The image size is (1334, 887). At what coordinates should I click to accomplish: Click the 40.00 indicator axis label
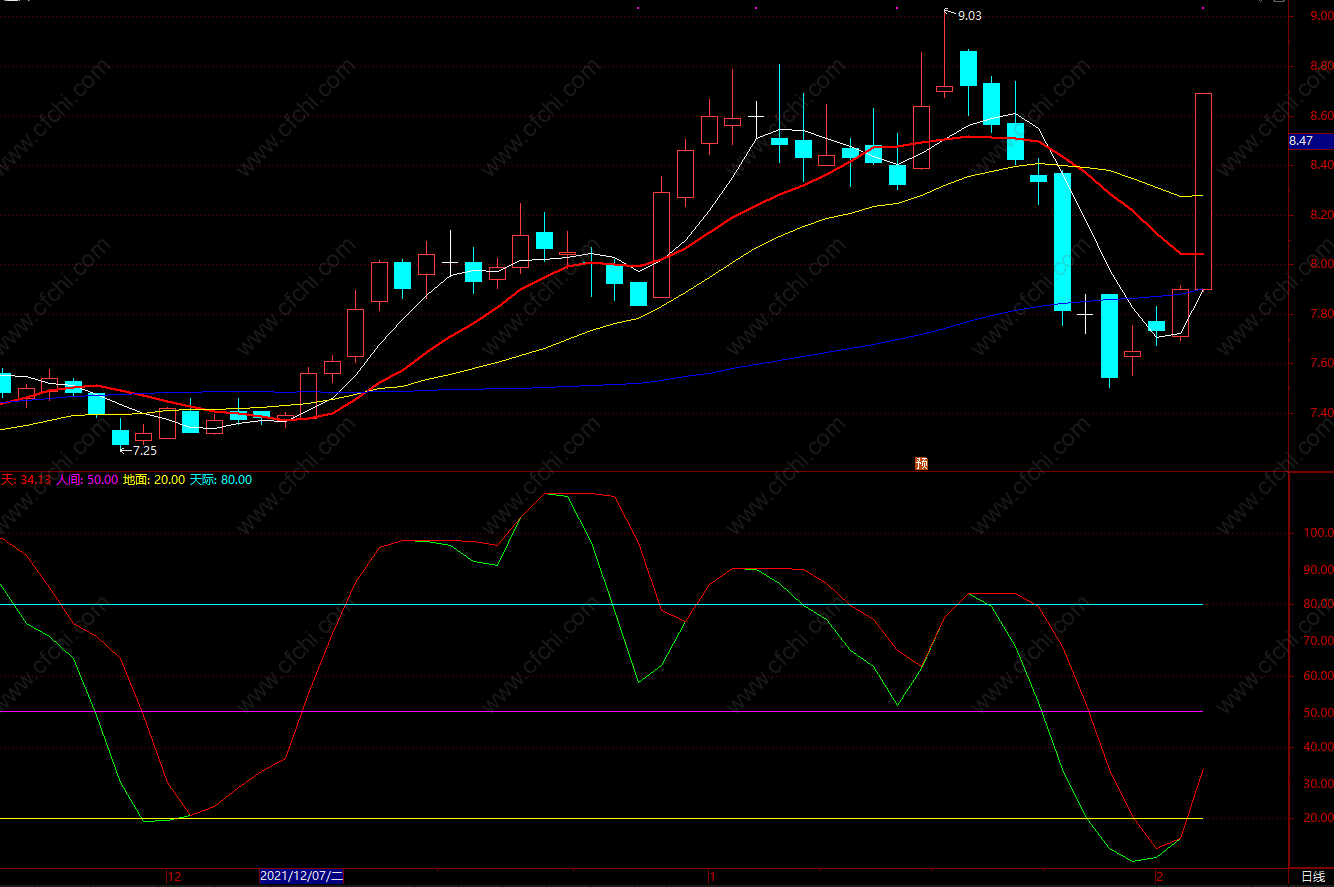tap(1320, 747)
